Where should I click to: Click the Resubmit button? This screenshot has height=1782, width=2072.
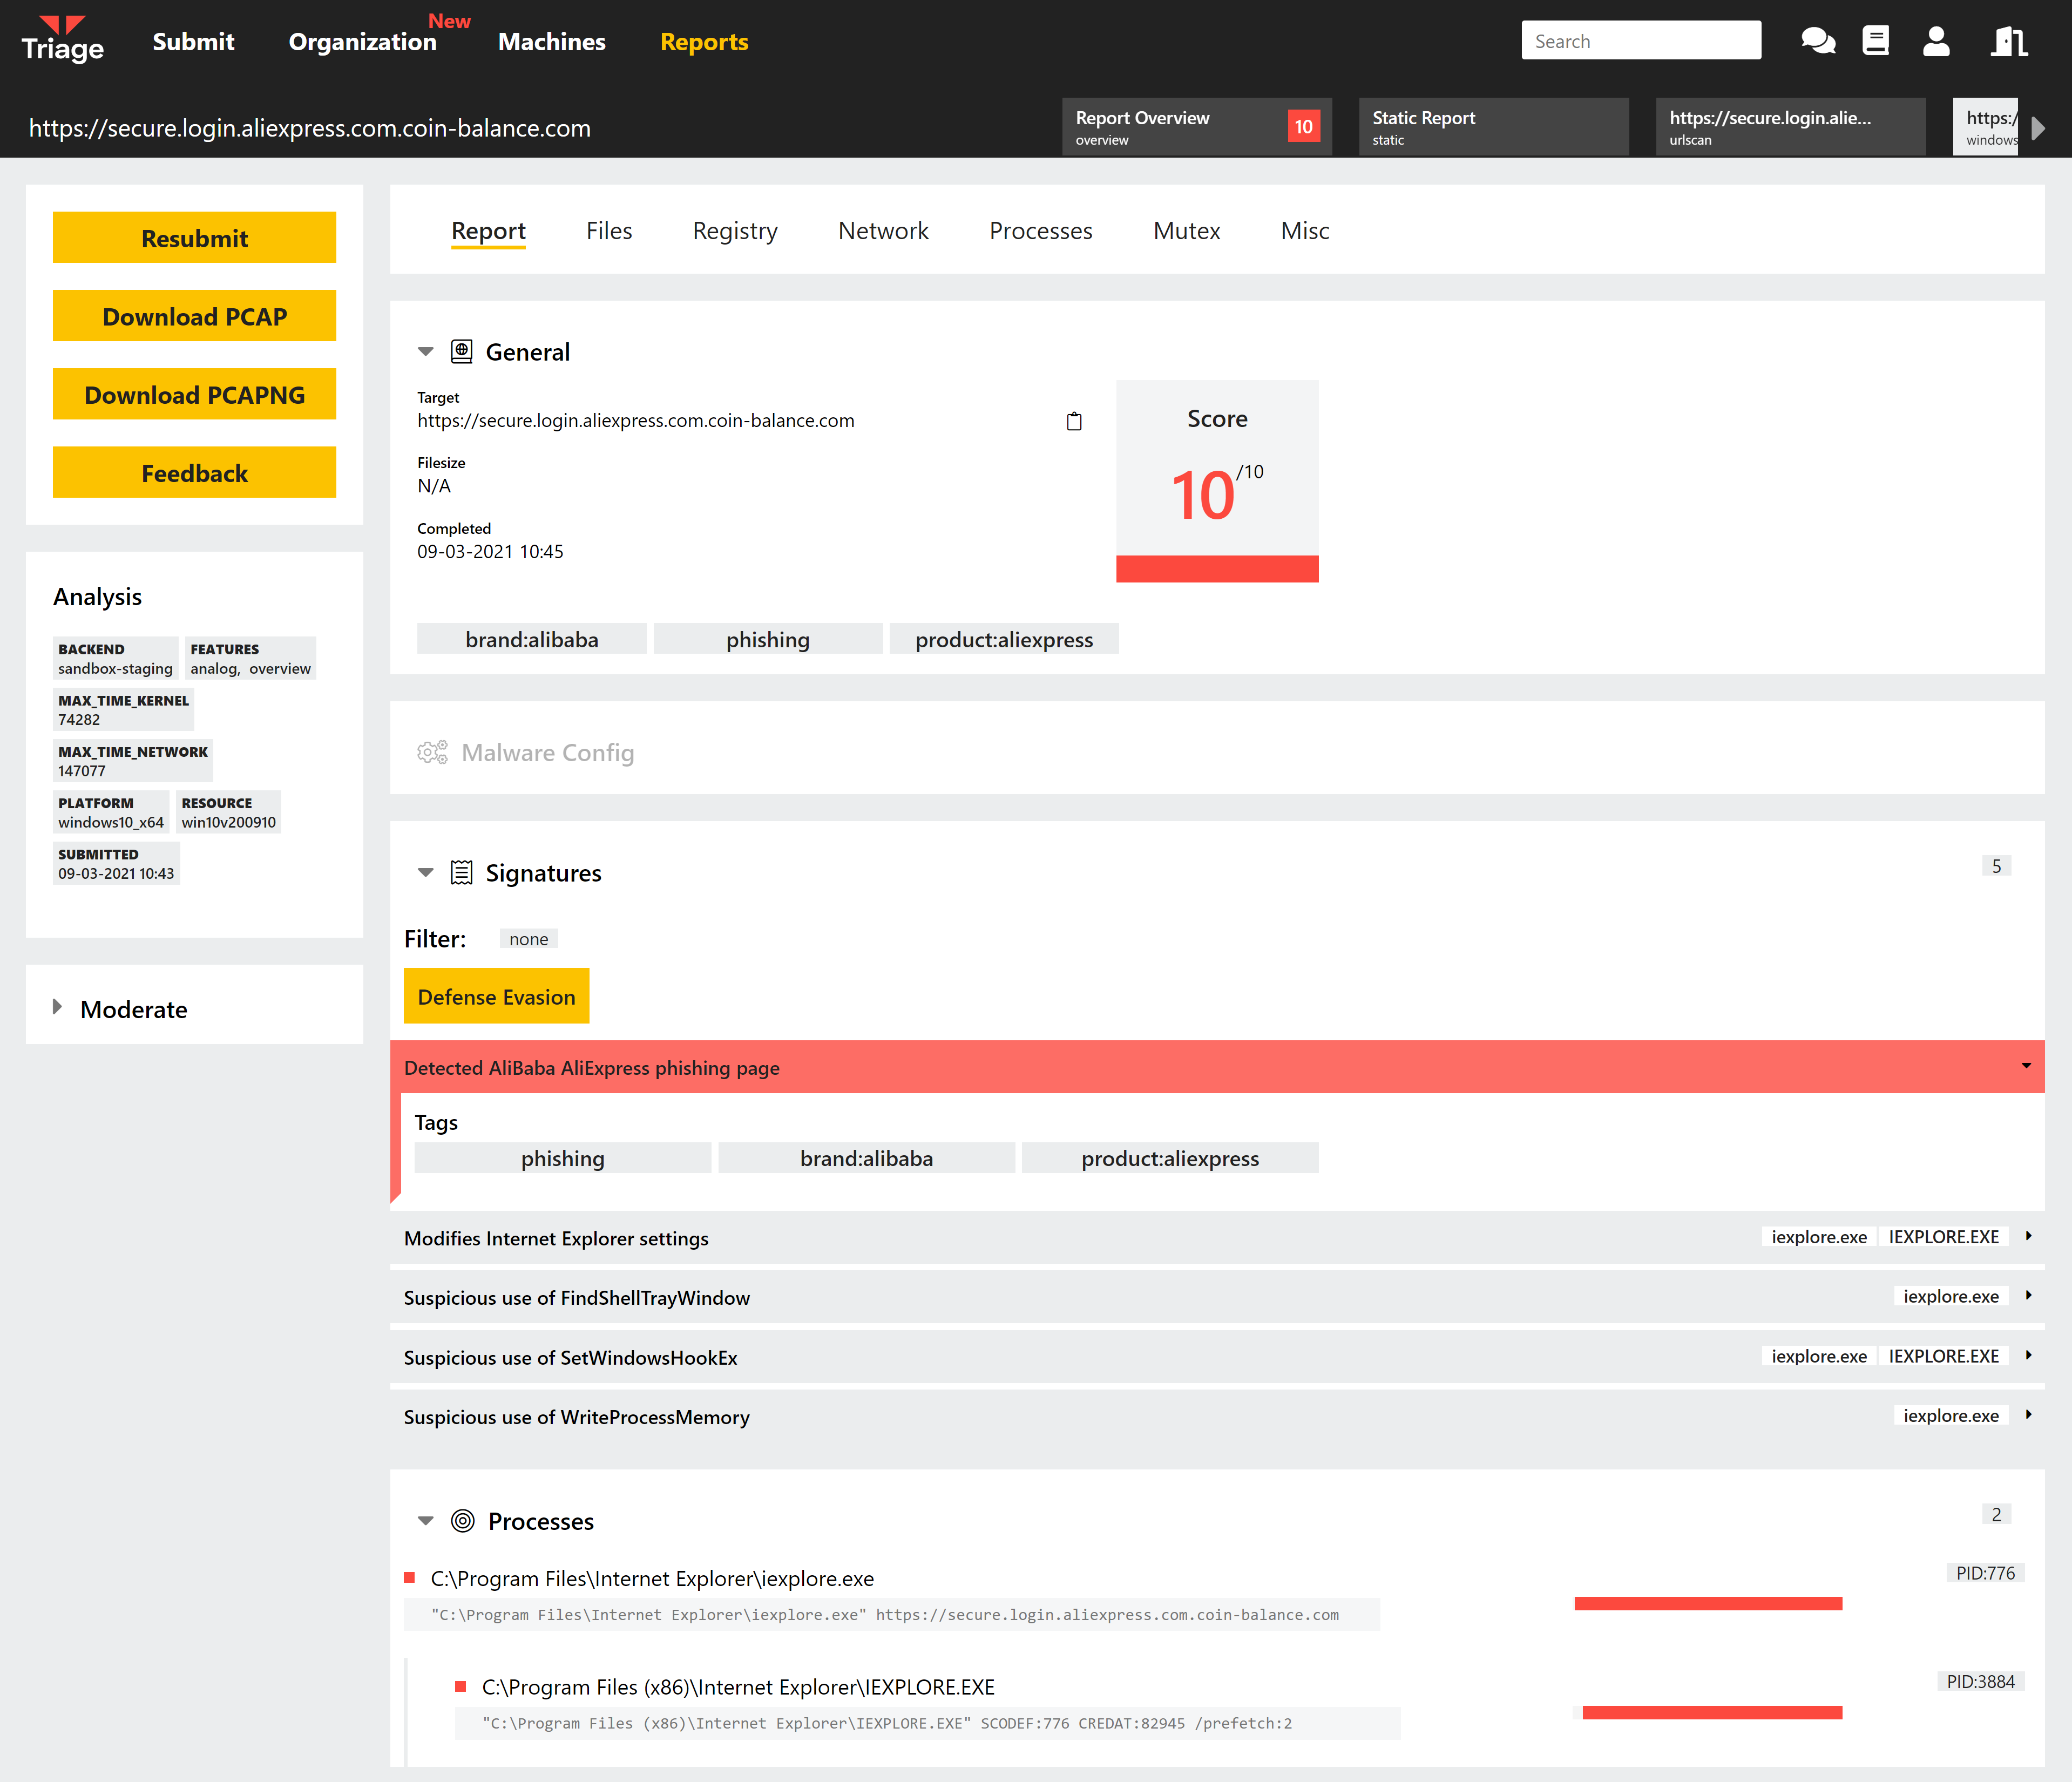pyautogui.click(x=194, y=238)
